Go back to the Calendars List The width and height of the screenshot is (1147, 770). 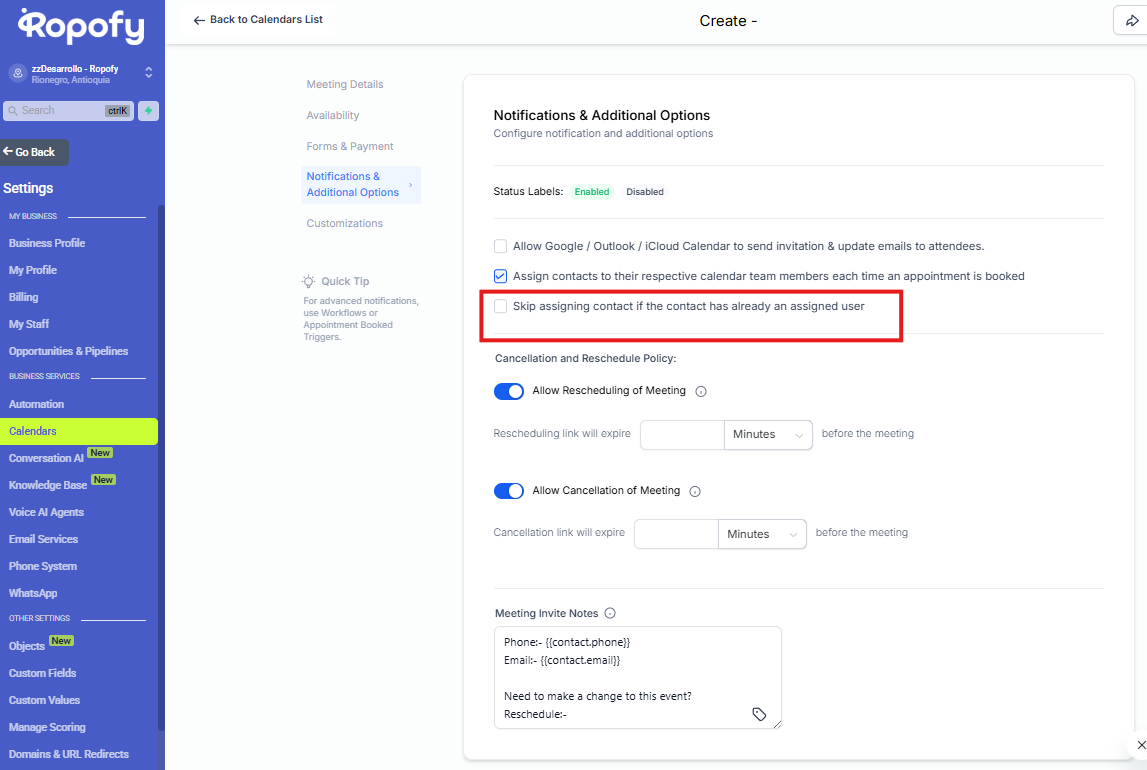coord(258,20)
